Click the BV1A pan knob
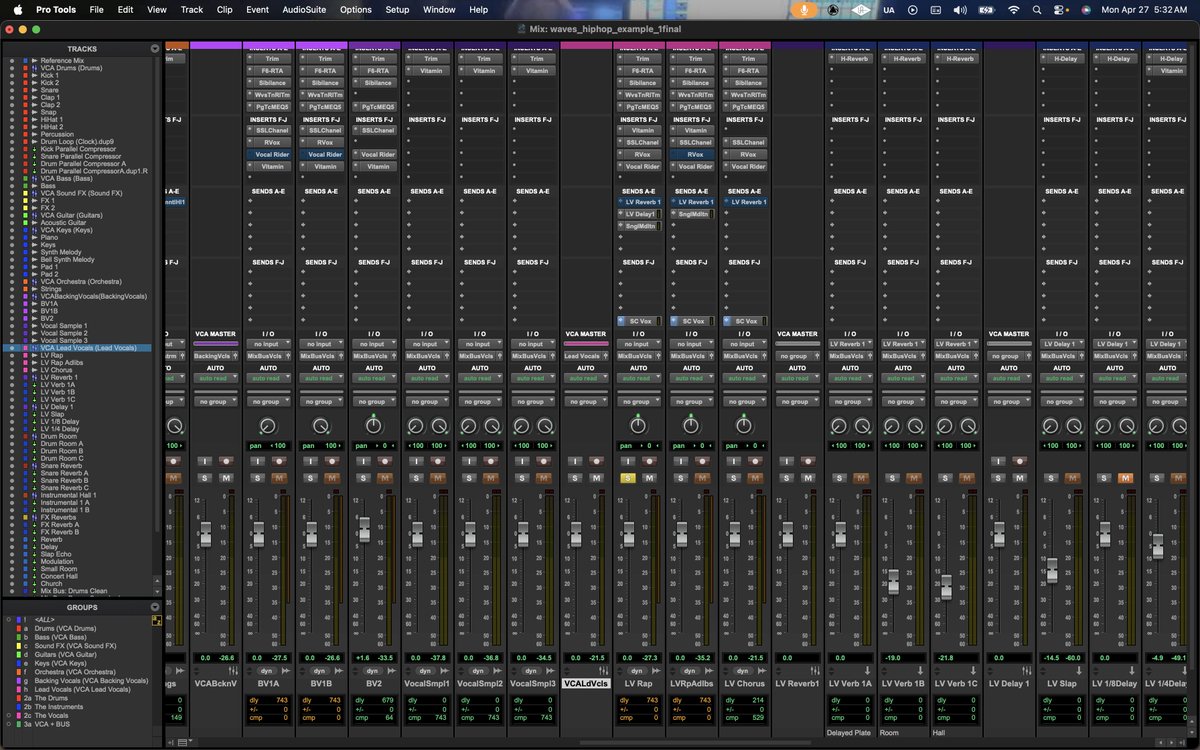This screenshot has height=750, width=1200. click(268, 425)
